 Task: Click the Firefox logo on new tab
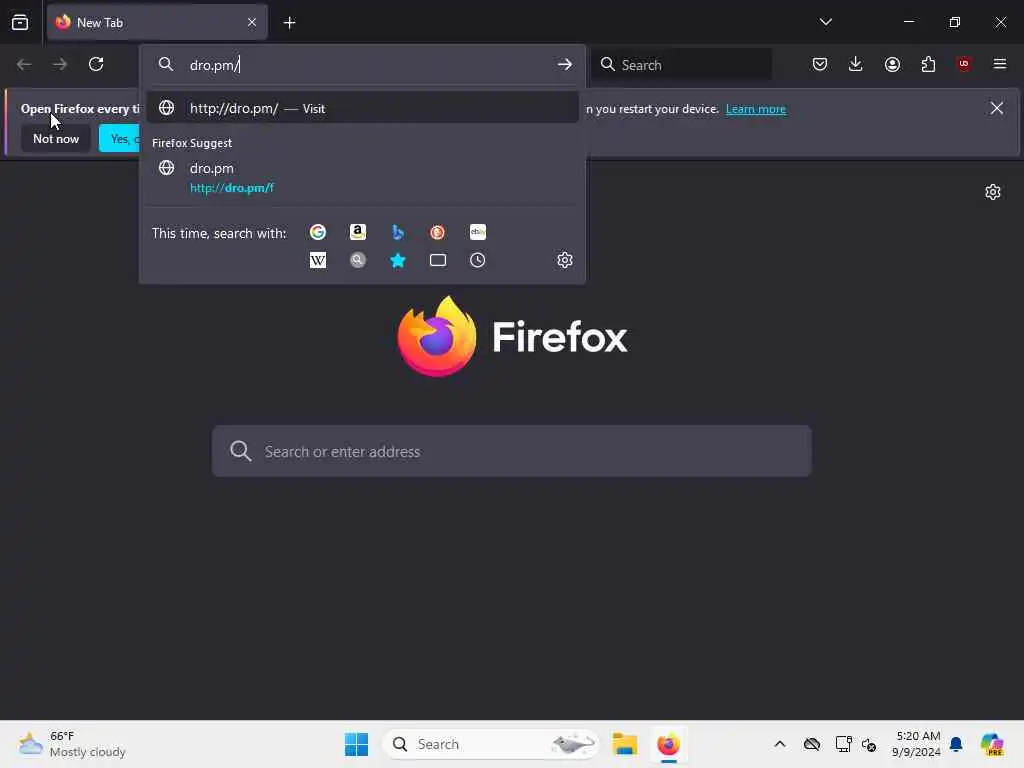[512, 336]
